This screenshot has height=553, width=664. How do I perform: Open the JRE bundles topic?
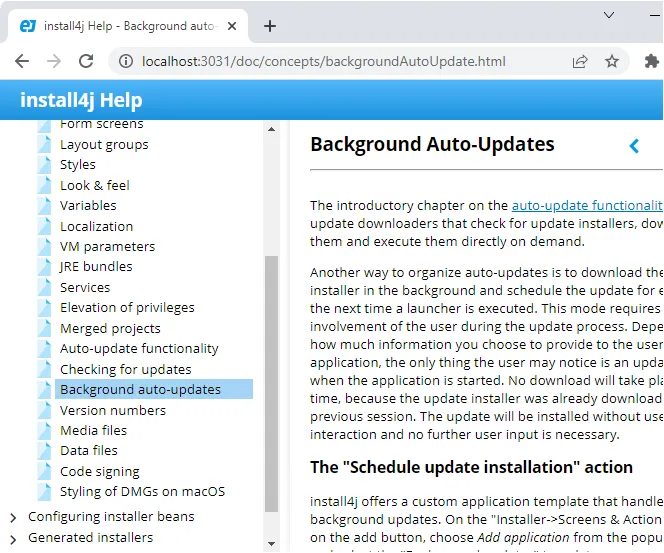[x=96, y=266]
